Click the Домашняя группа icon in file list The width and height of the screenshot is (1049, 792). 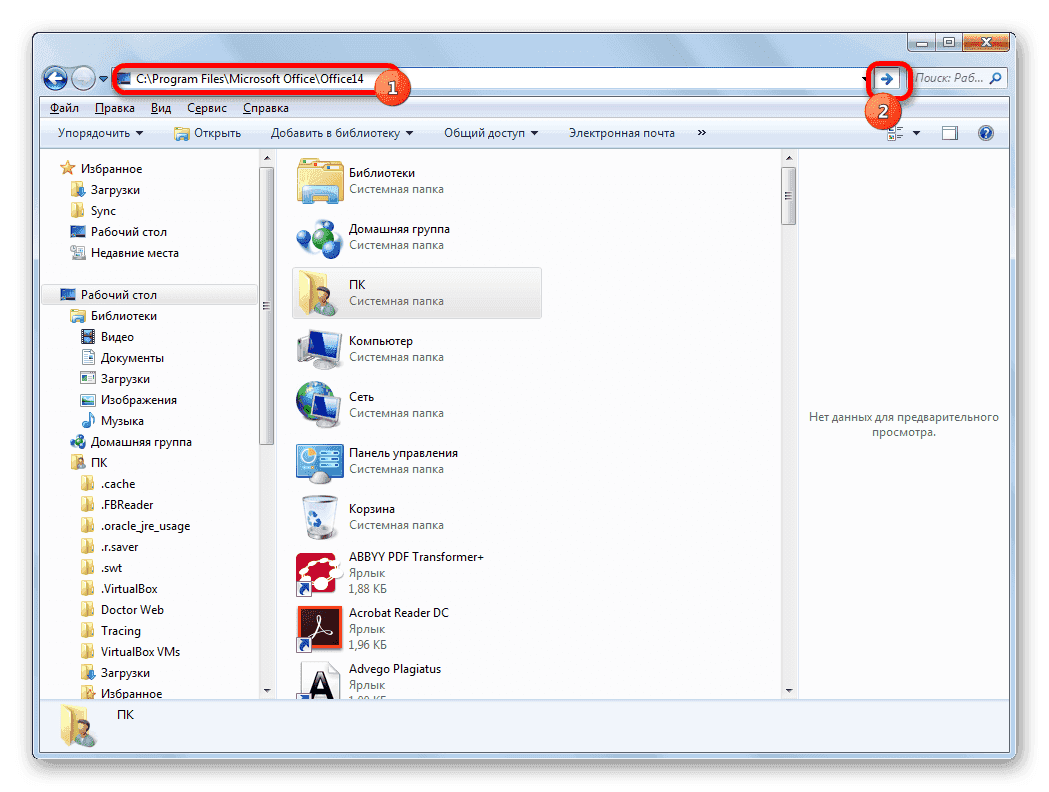coord(320,238)
